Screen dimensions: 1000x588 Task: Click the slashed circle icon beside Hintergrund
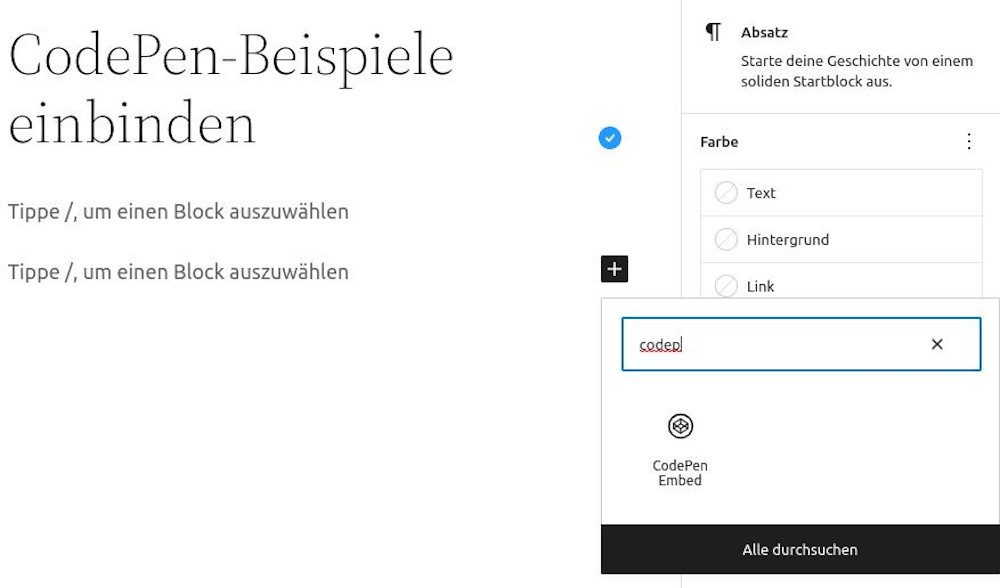point(726,239)
